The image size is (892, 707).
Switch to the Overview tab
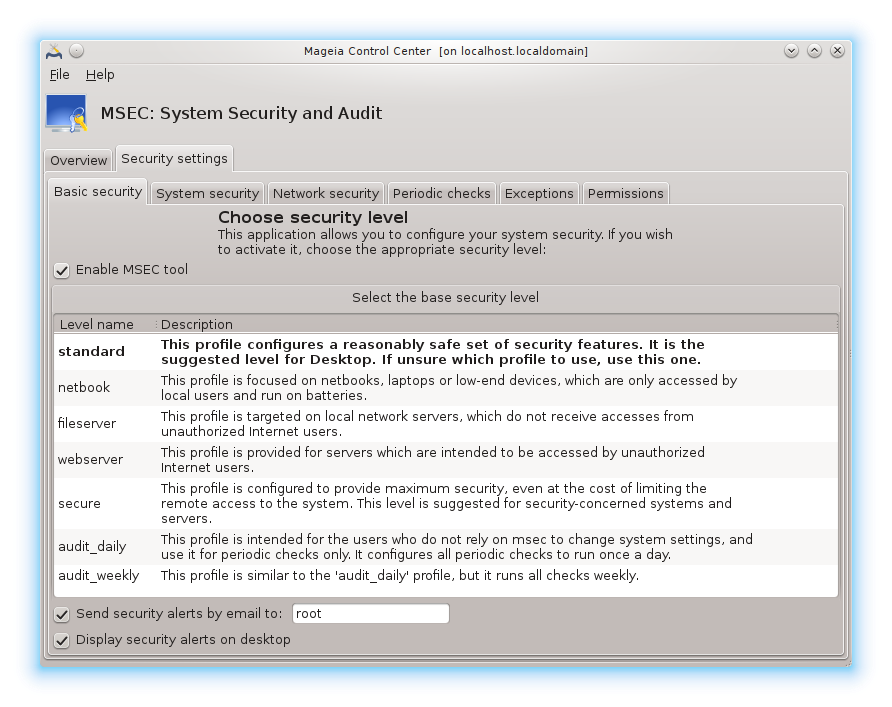pos(79,160)
